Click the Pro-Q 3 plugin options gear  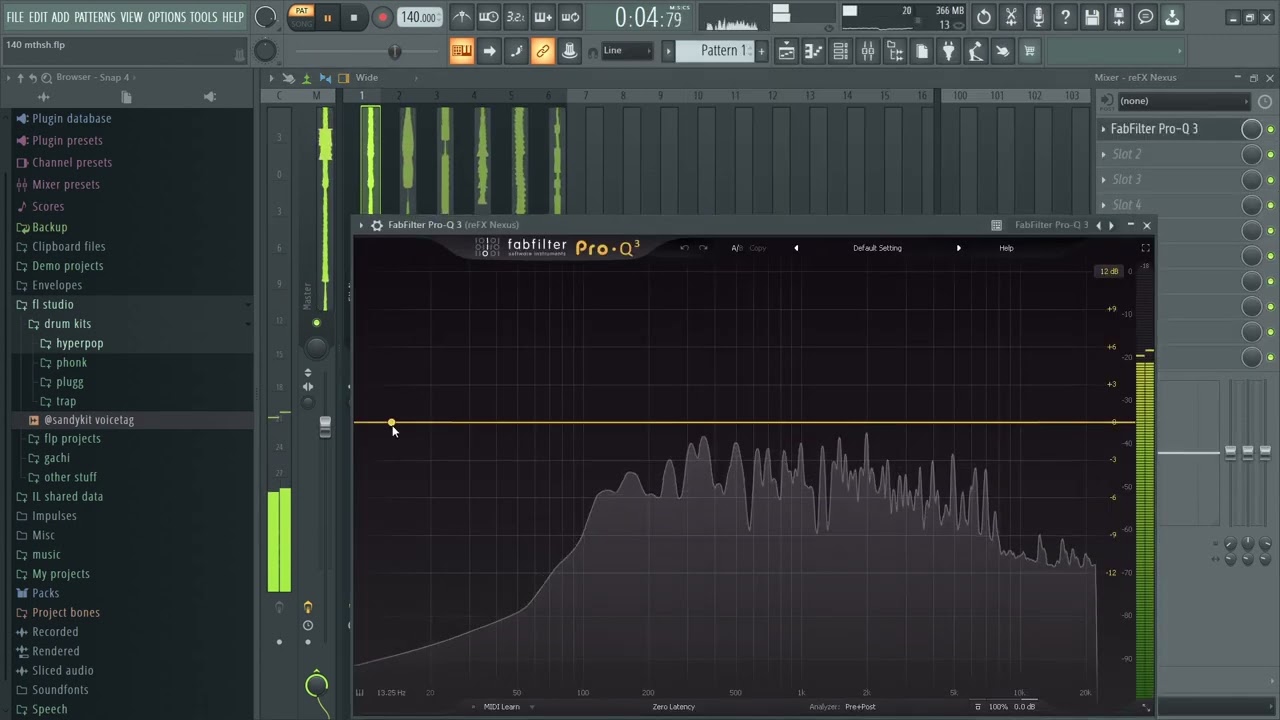(x=377, y=225)
